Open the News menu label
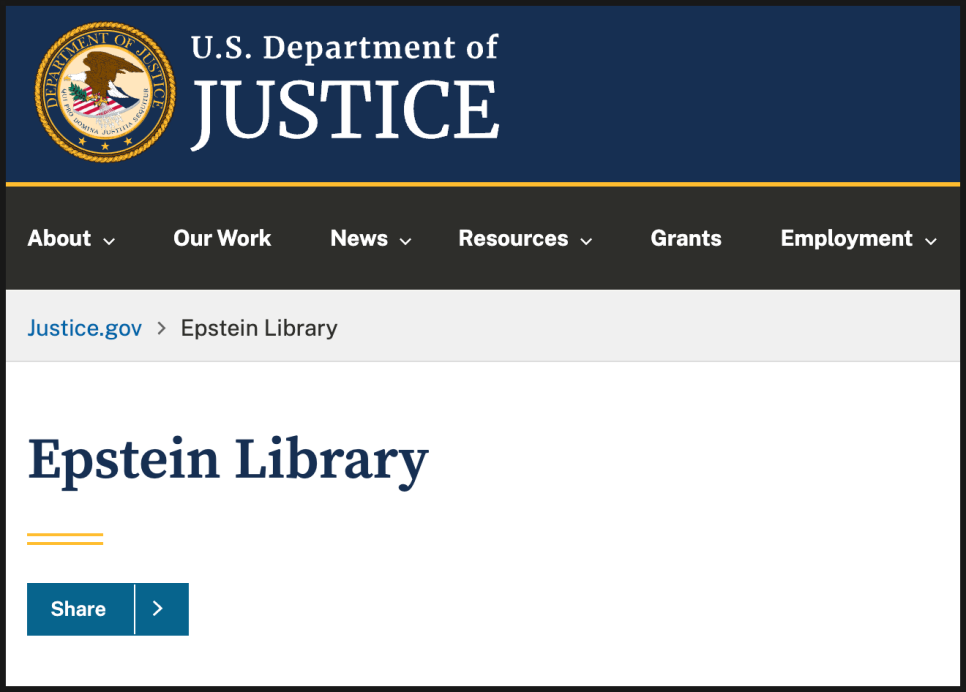 359,239
